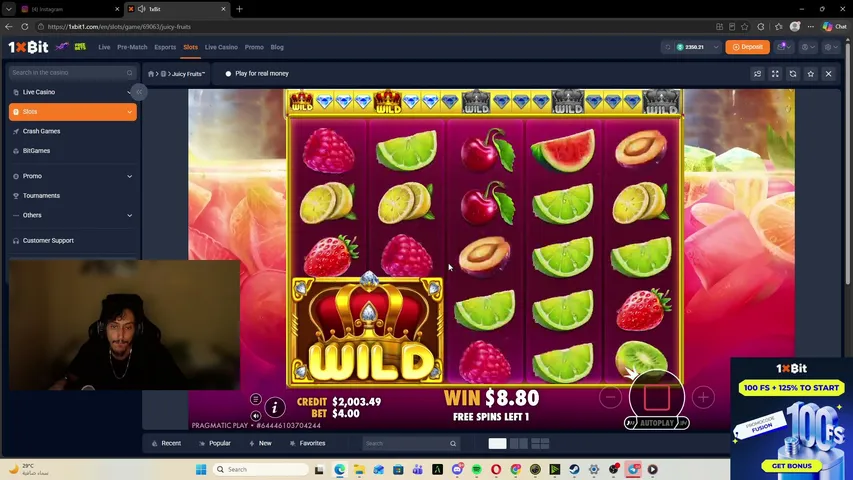The width and height of the screenshot is (853, 480).
Task: Open the slot game hamburger menu
Action: click(256, 399)
